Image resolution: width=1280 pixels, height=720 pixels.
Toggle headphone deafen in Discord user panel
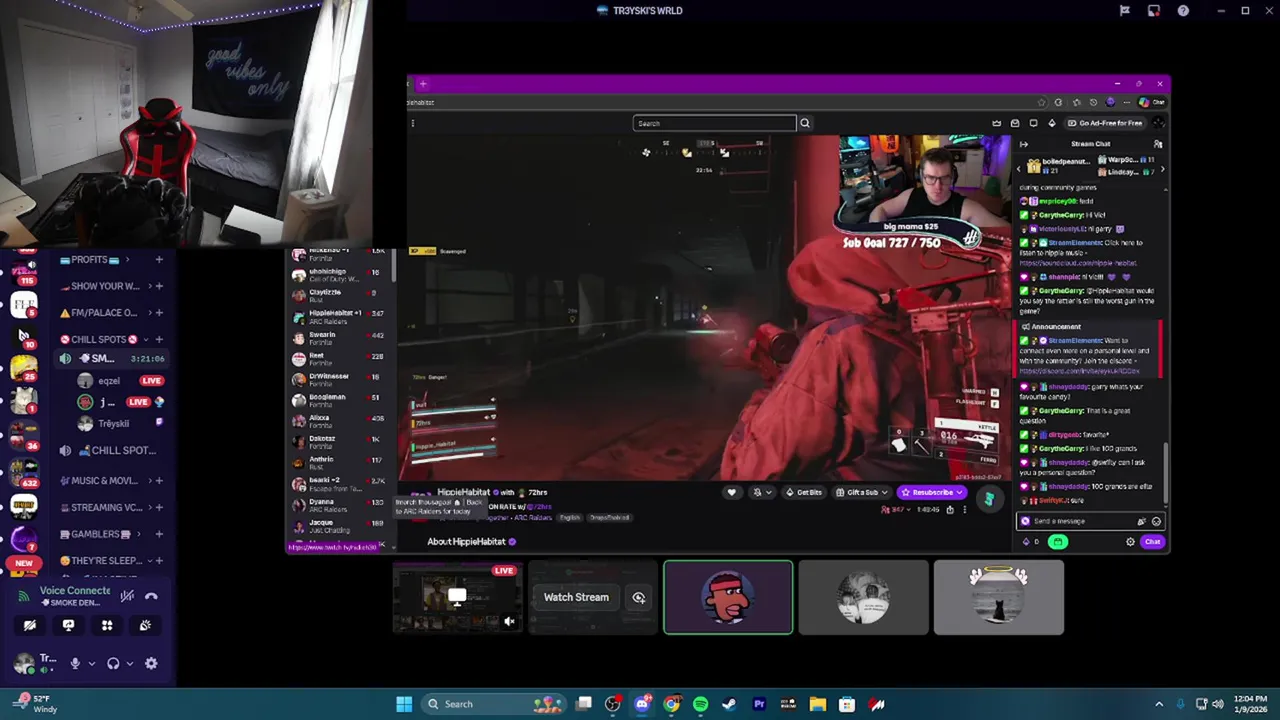[x=113, y=663]
